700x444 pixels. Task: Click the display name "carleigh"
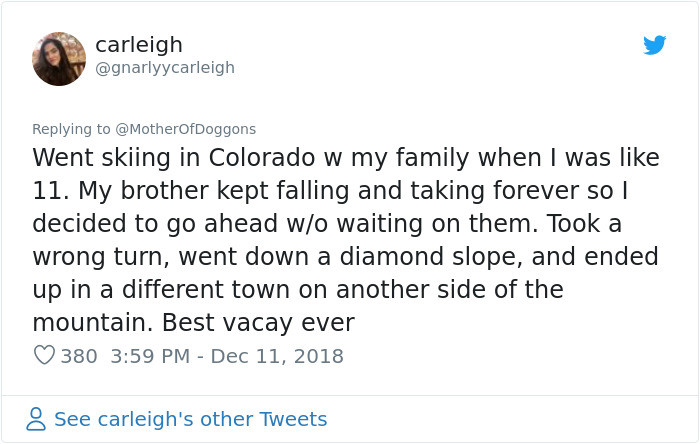click(139, 45)
